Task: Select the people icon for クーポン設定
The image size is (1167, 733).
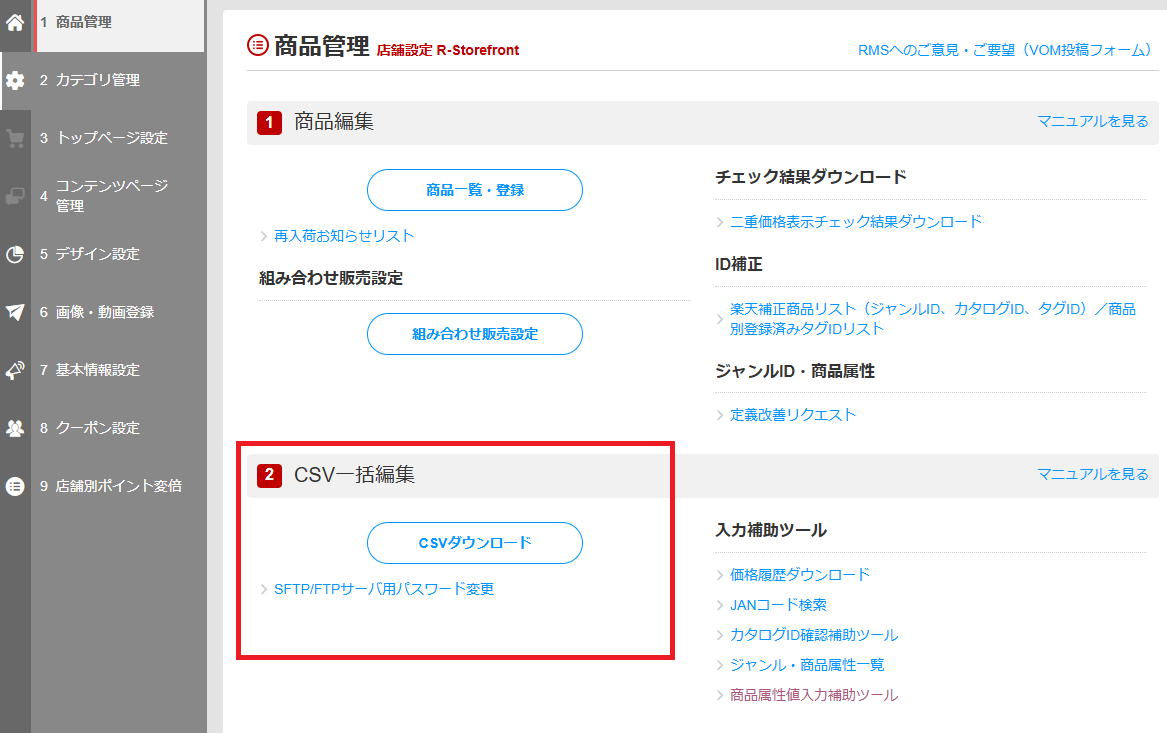Action: tap(14, 428)
